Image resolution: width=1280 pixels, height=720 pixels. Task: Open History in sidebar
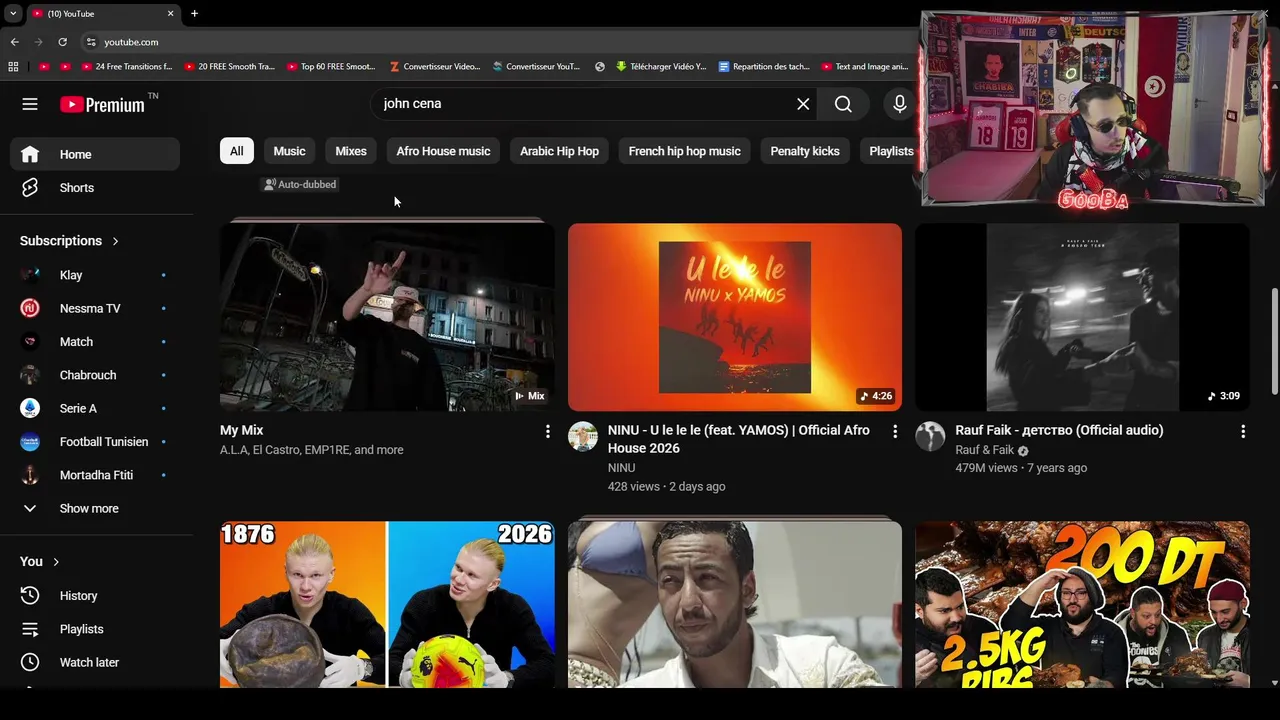point(95,596)
